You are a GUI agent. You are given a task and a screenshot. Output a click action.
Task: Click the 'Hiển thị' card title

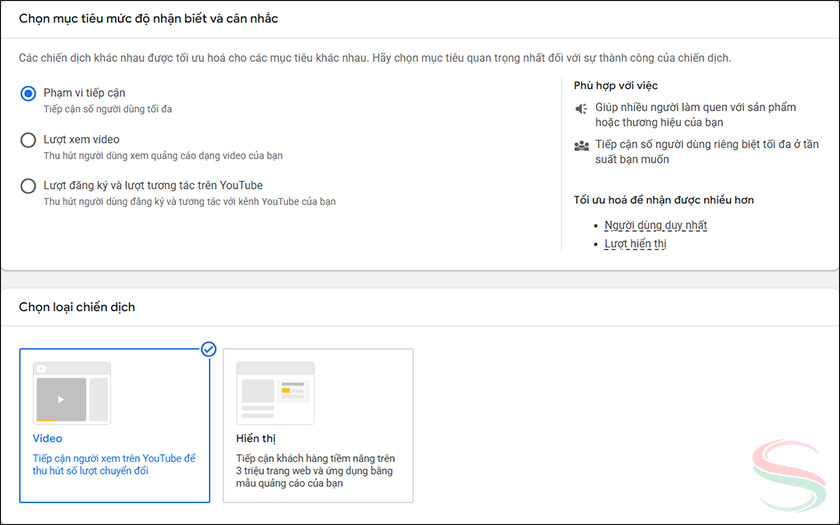(256, 438)
